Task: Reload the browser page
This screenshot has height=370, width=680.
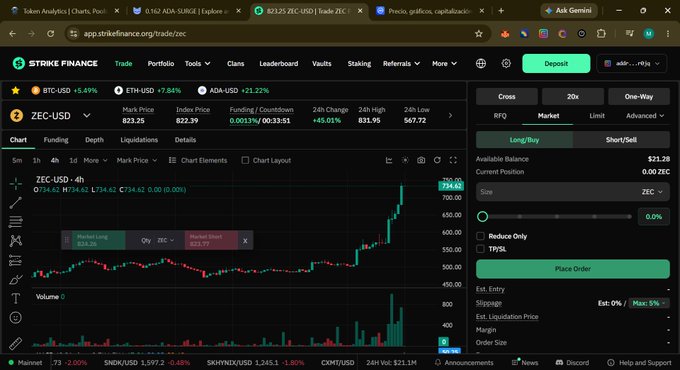Action: [x=50, y=33]
